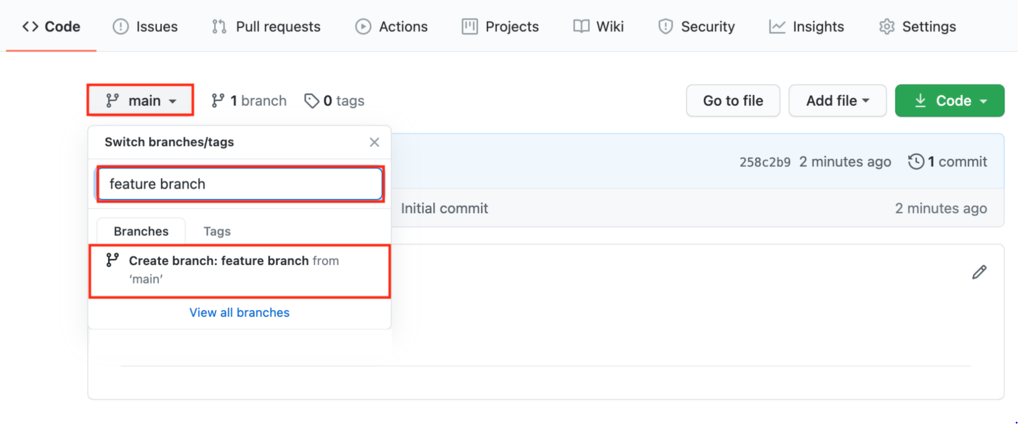This screenshot has width=1018, height=446.
Task: Open the green Code dropdown
Action: pyautogui.click(x=949, y=101)
